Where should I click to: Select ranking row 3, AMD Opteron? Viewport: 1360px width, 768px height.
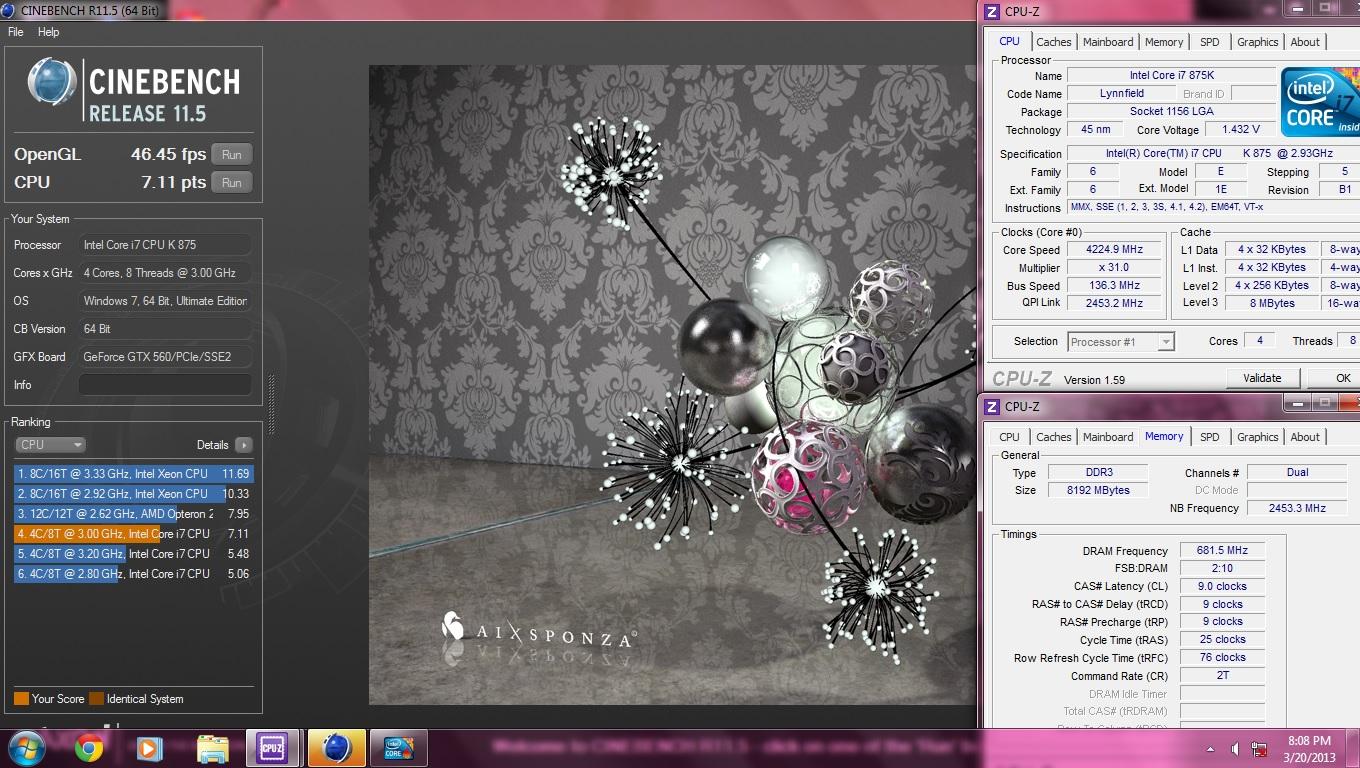[134, 514]
